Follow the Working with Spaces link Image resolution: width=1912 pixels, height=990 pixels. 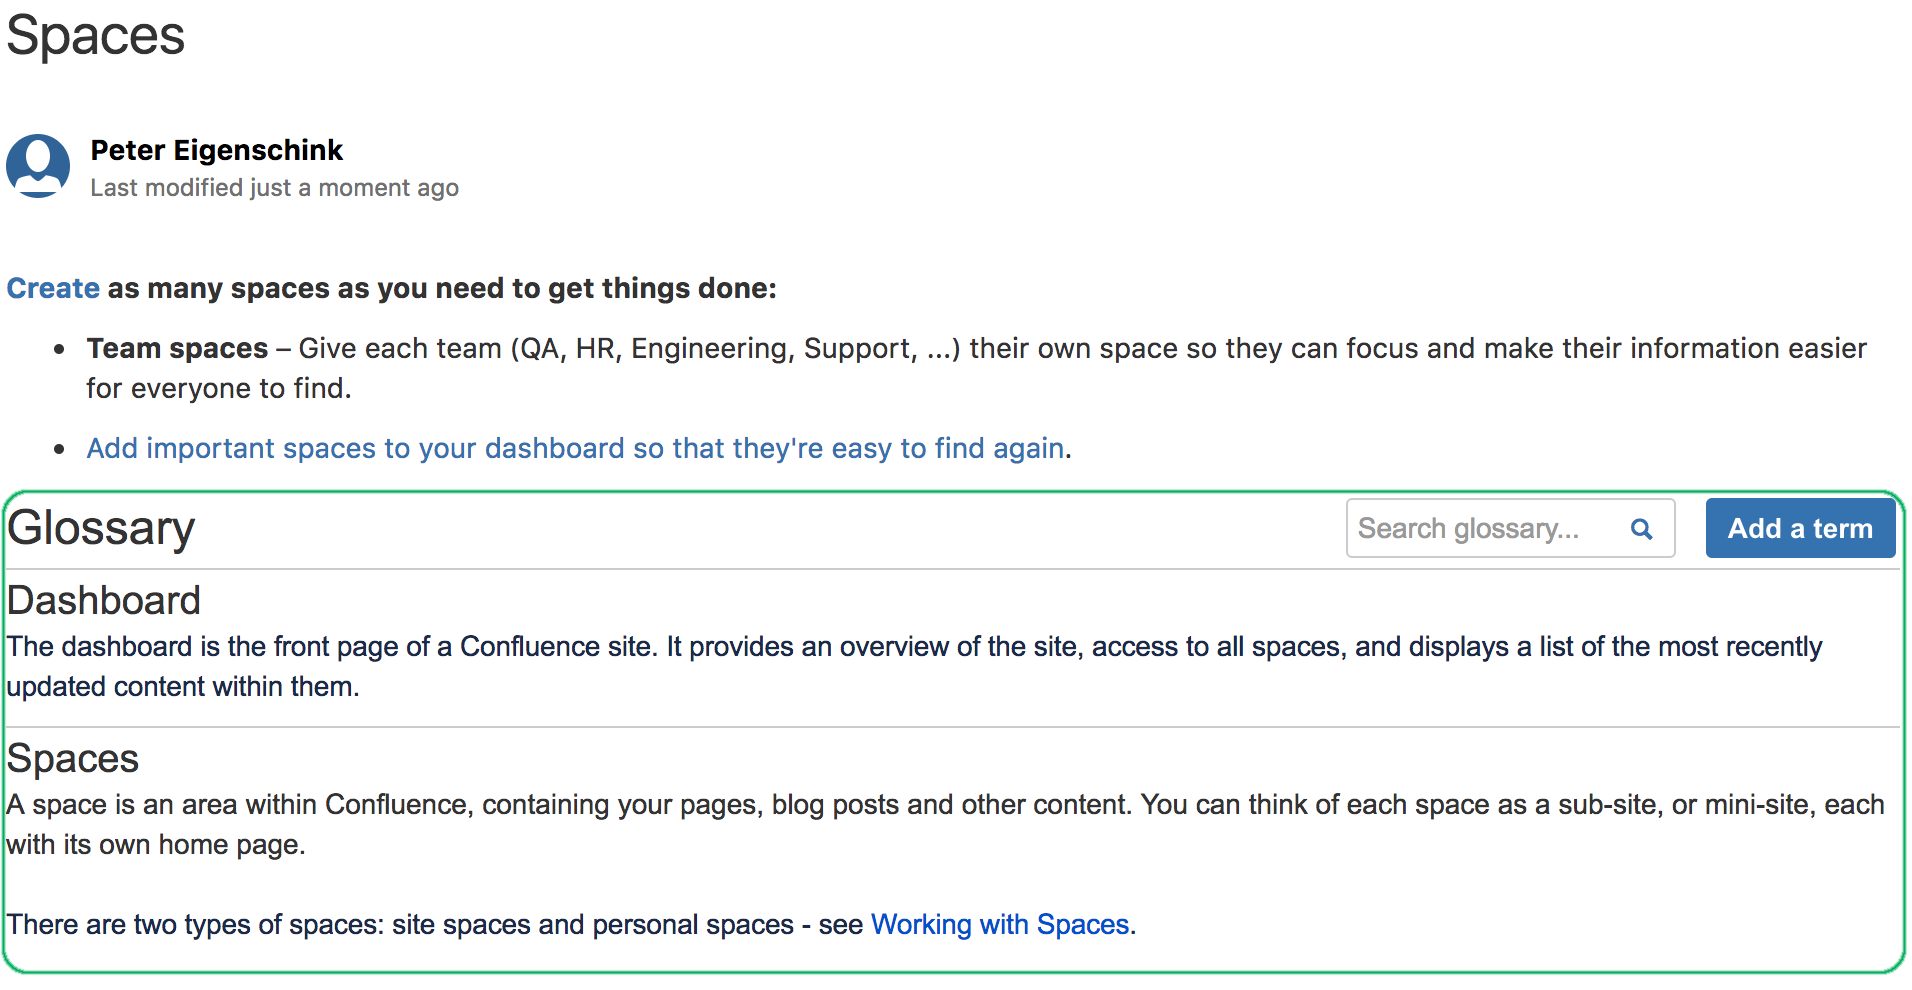1000,924
